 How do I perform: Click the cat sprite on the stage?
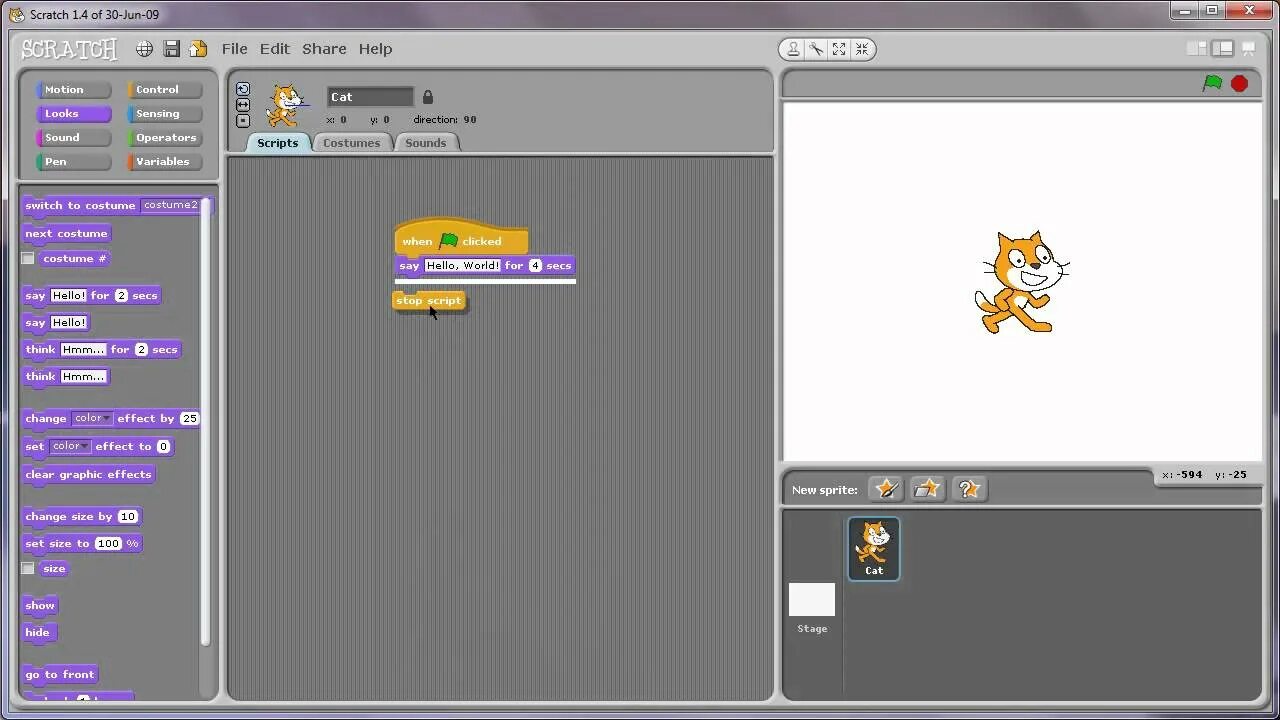pos(1020,282)
